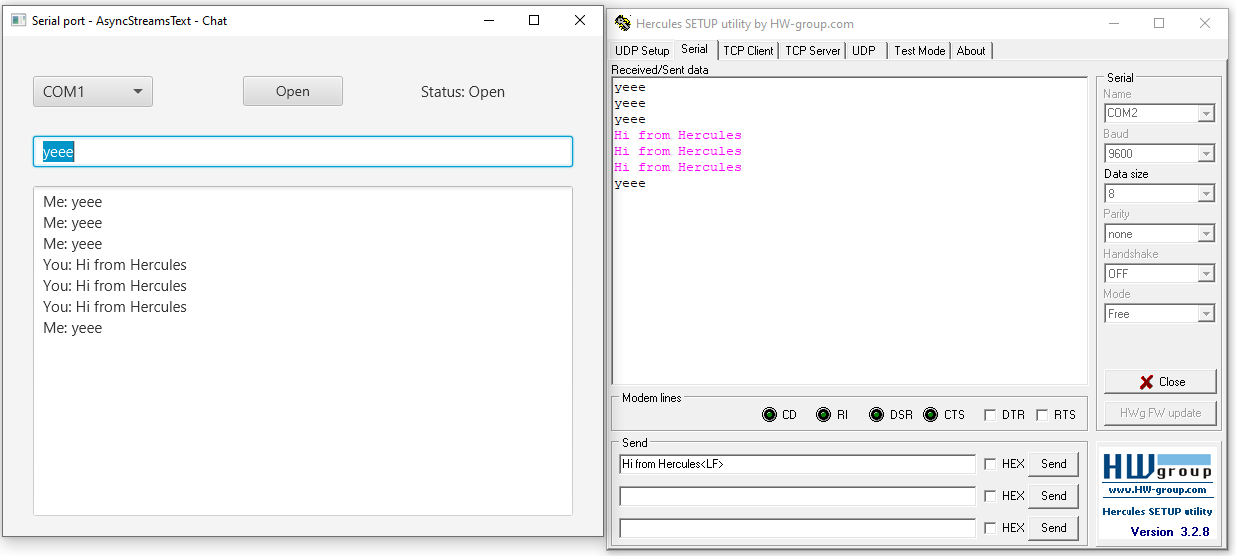
Task: Toggle the RI modem line indicator
Action: (823, 415)
